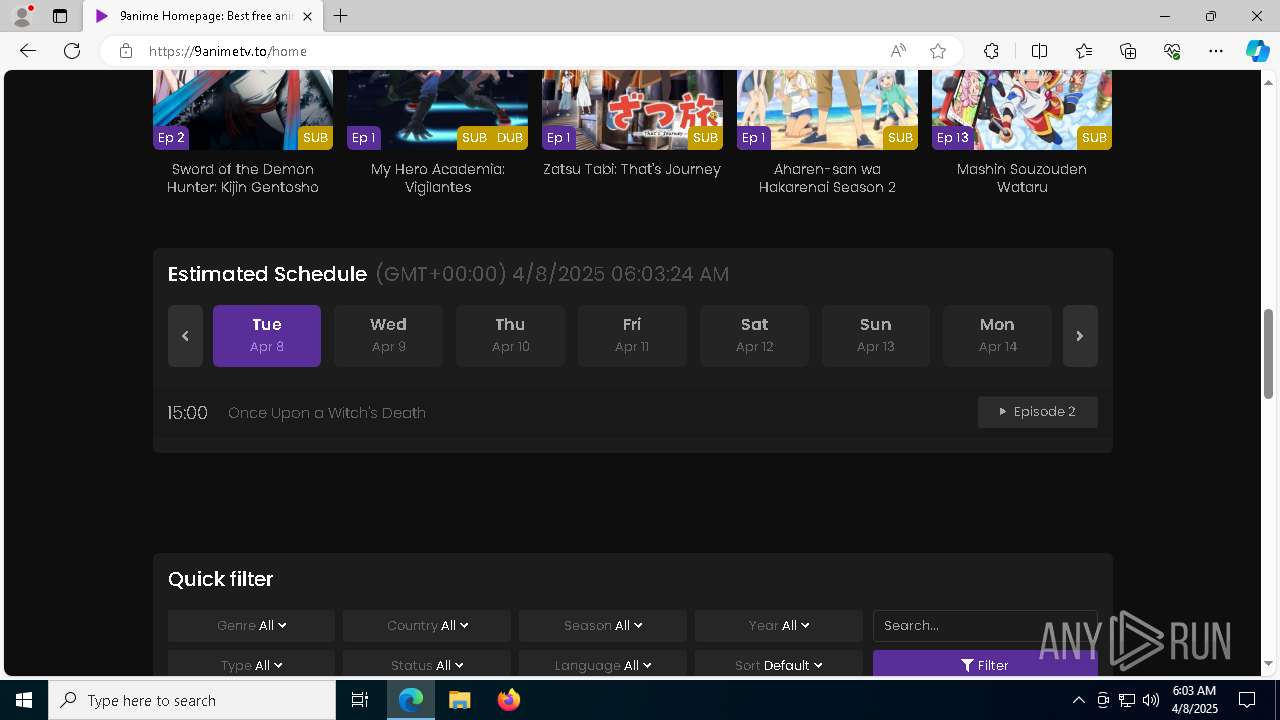Image resolution: width=1280 pixels, height=720 pixels.
Task: Open notification center icon
Action: coord(1247,700)
